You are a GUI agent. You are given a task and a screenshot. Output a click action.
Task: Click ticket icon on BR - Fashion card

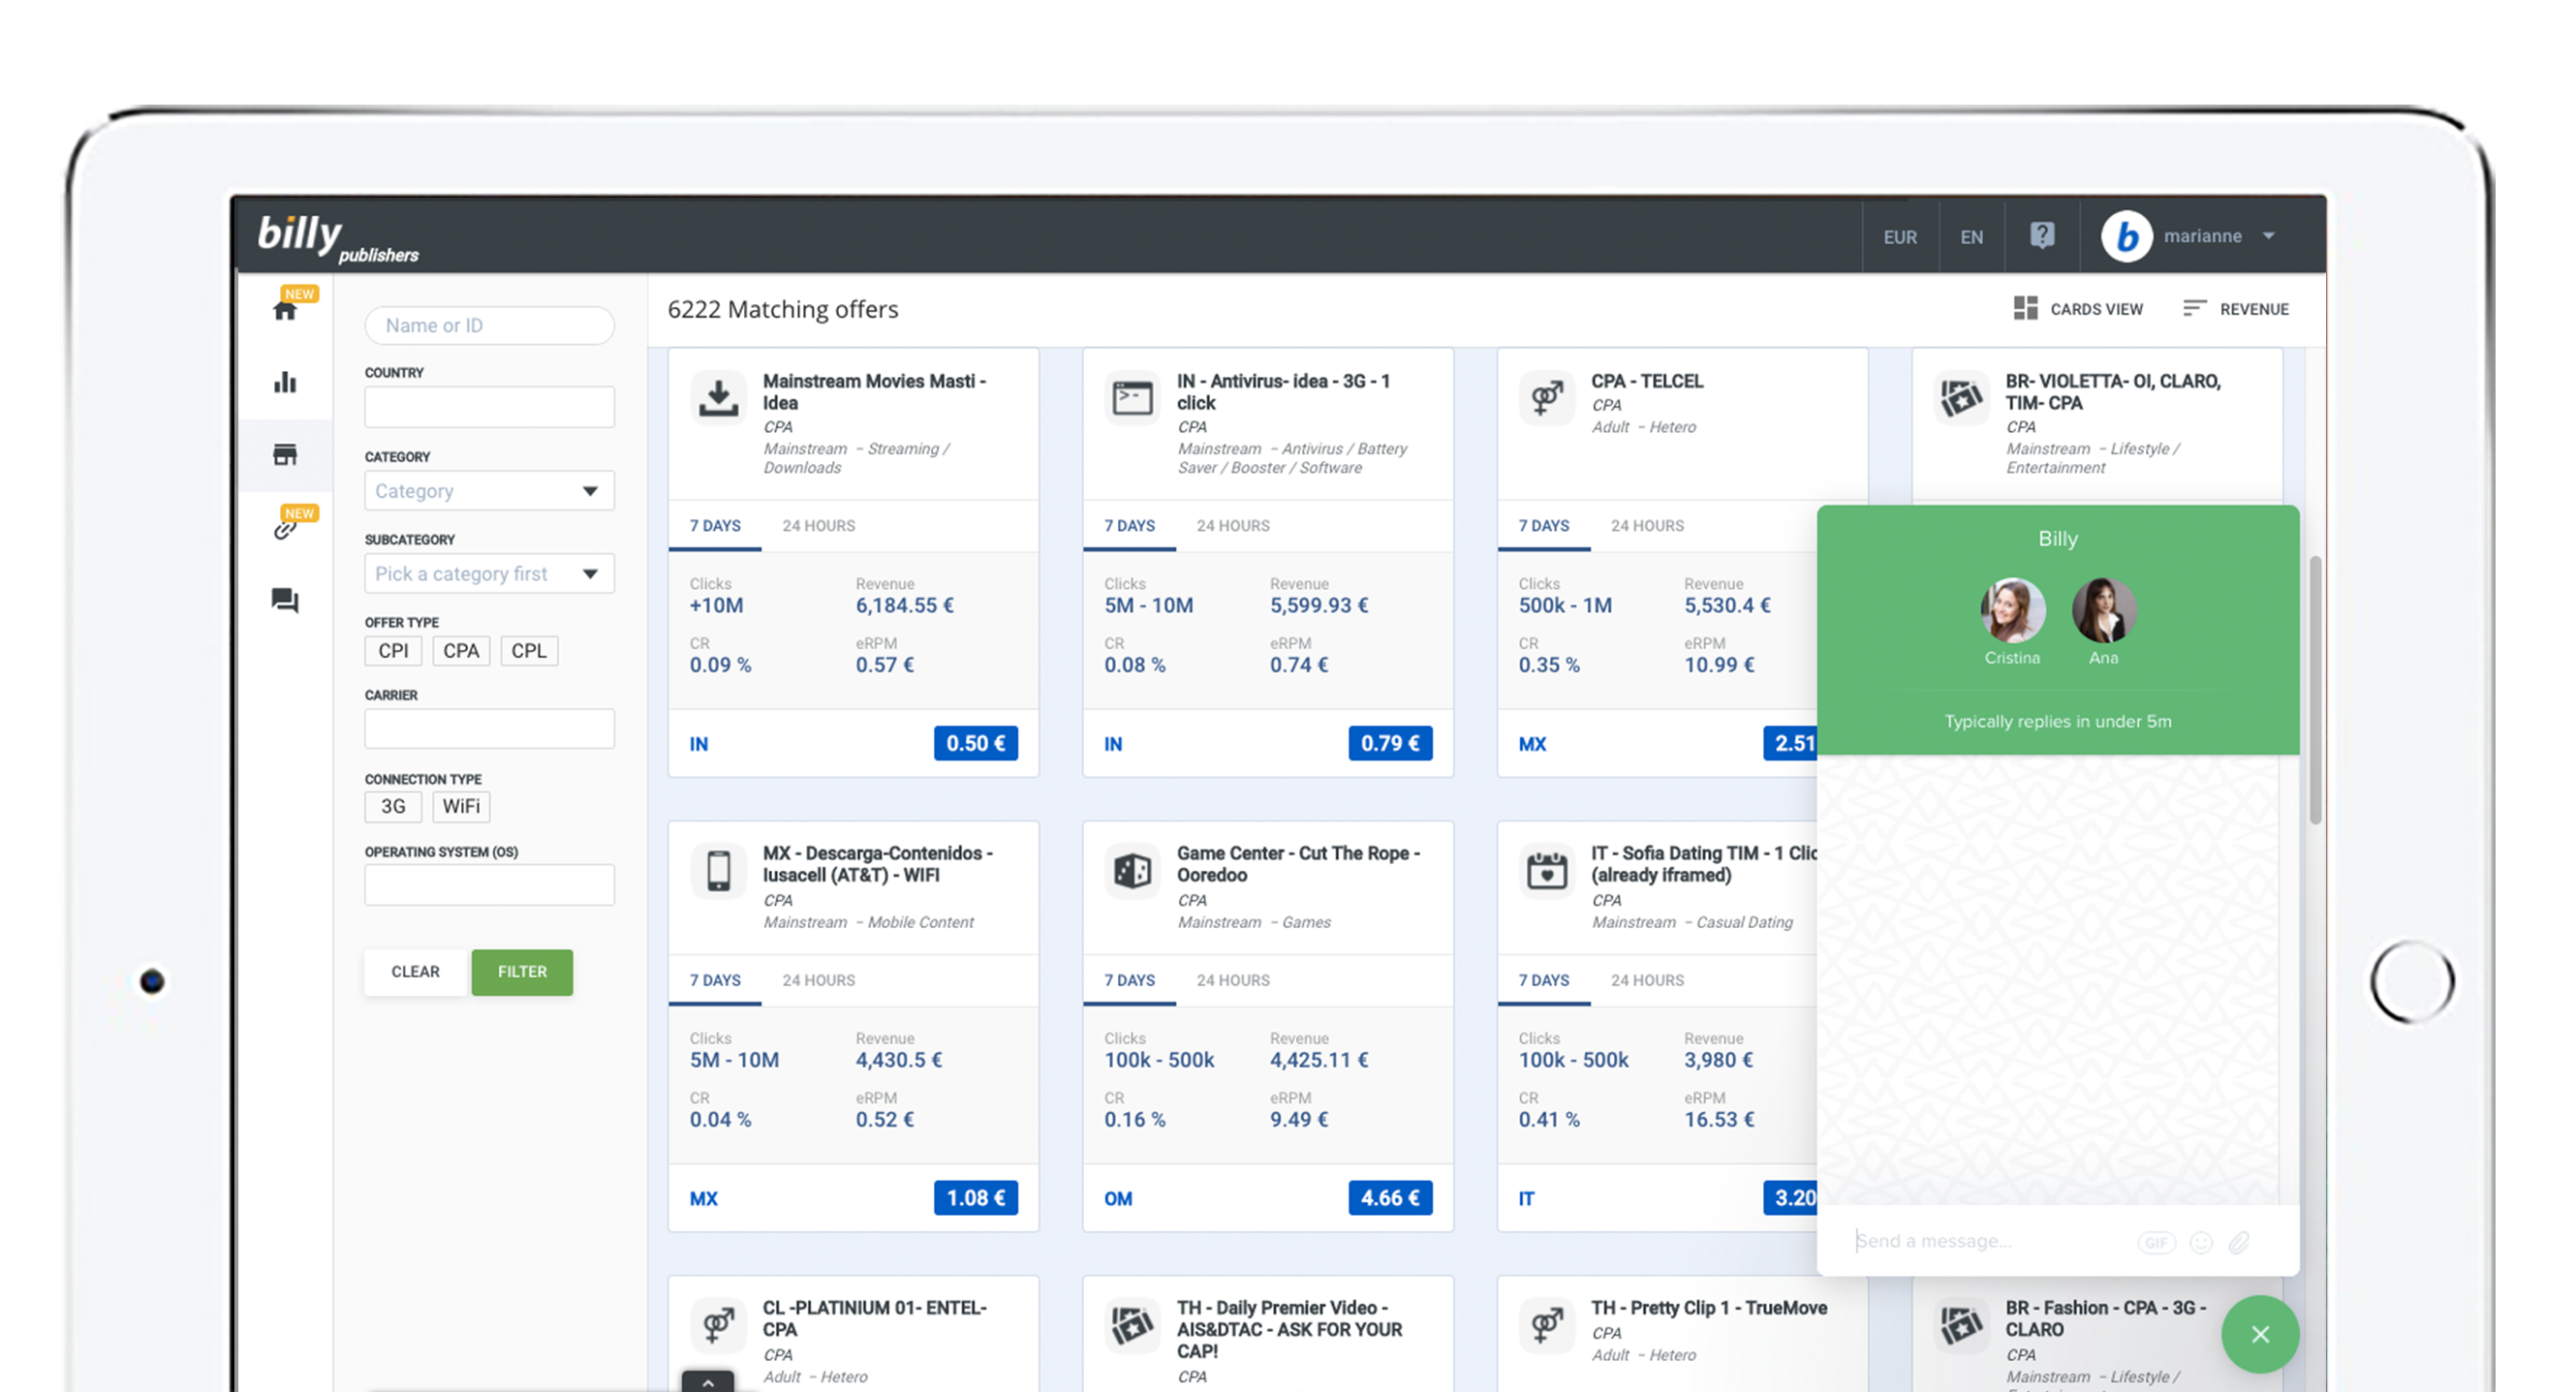[1960, 1325]
